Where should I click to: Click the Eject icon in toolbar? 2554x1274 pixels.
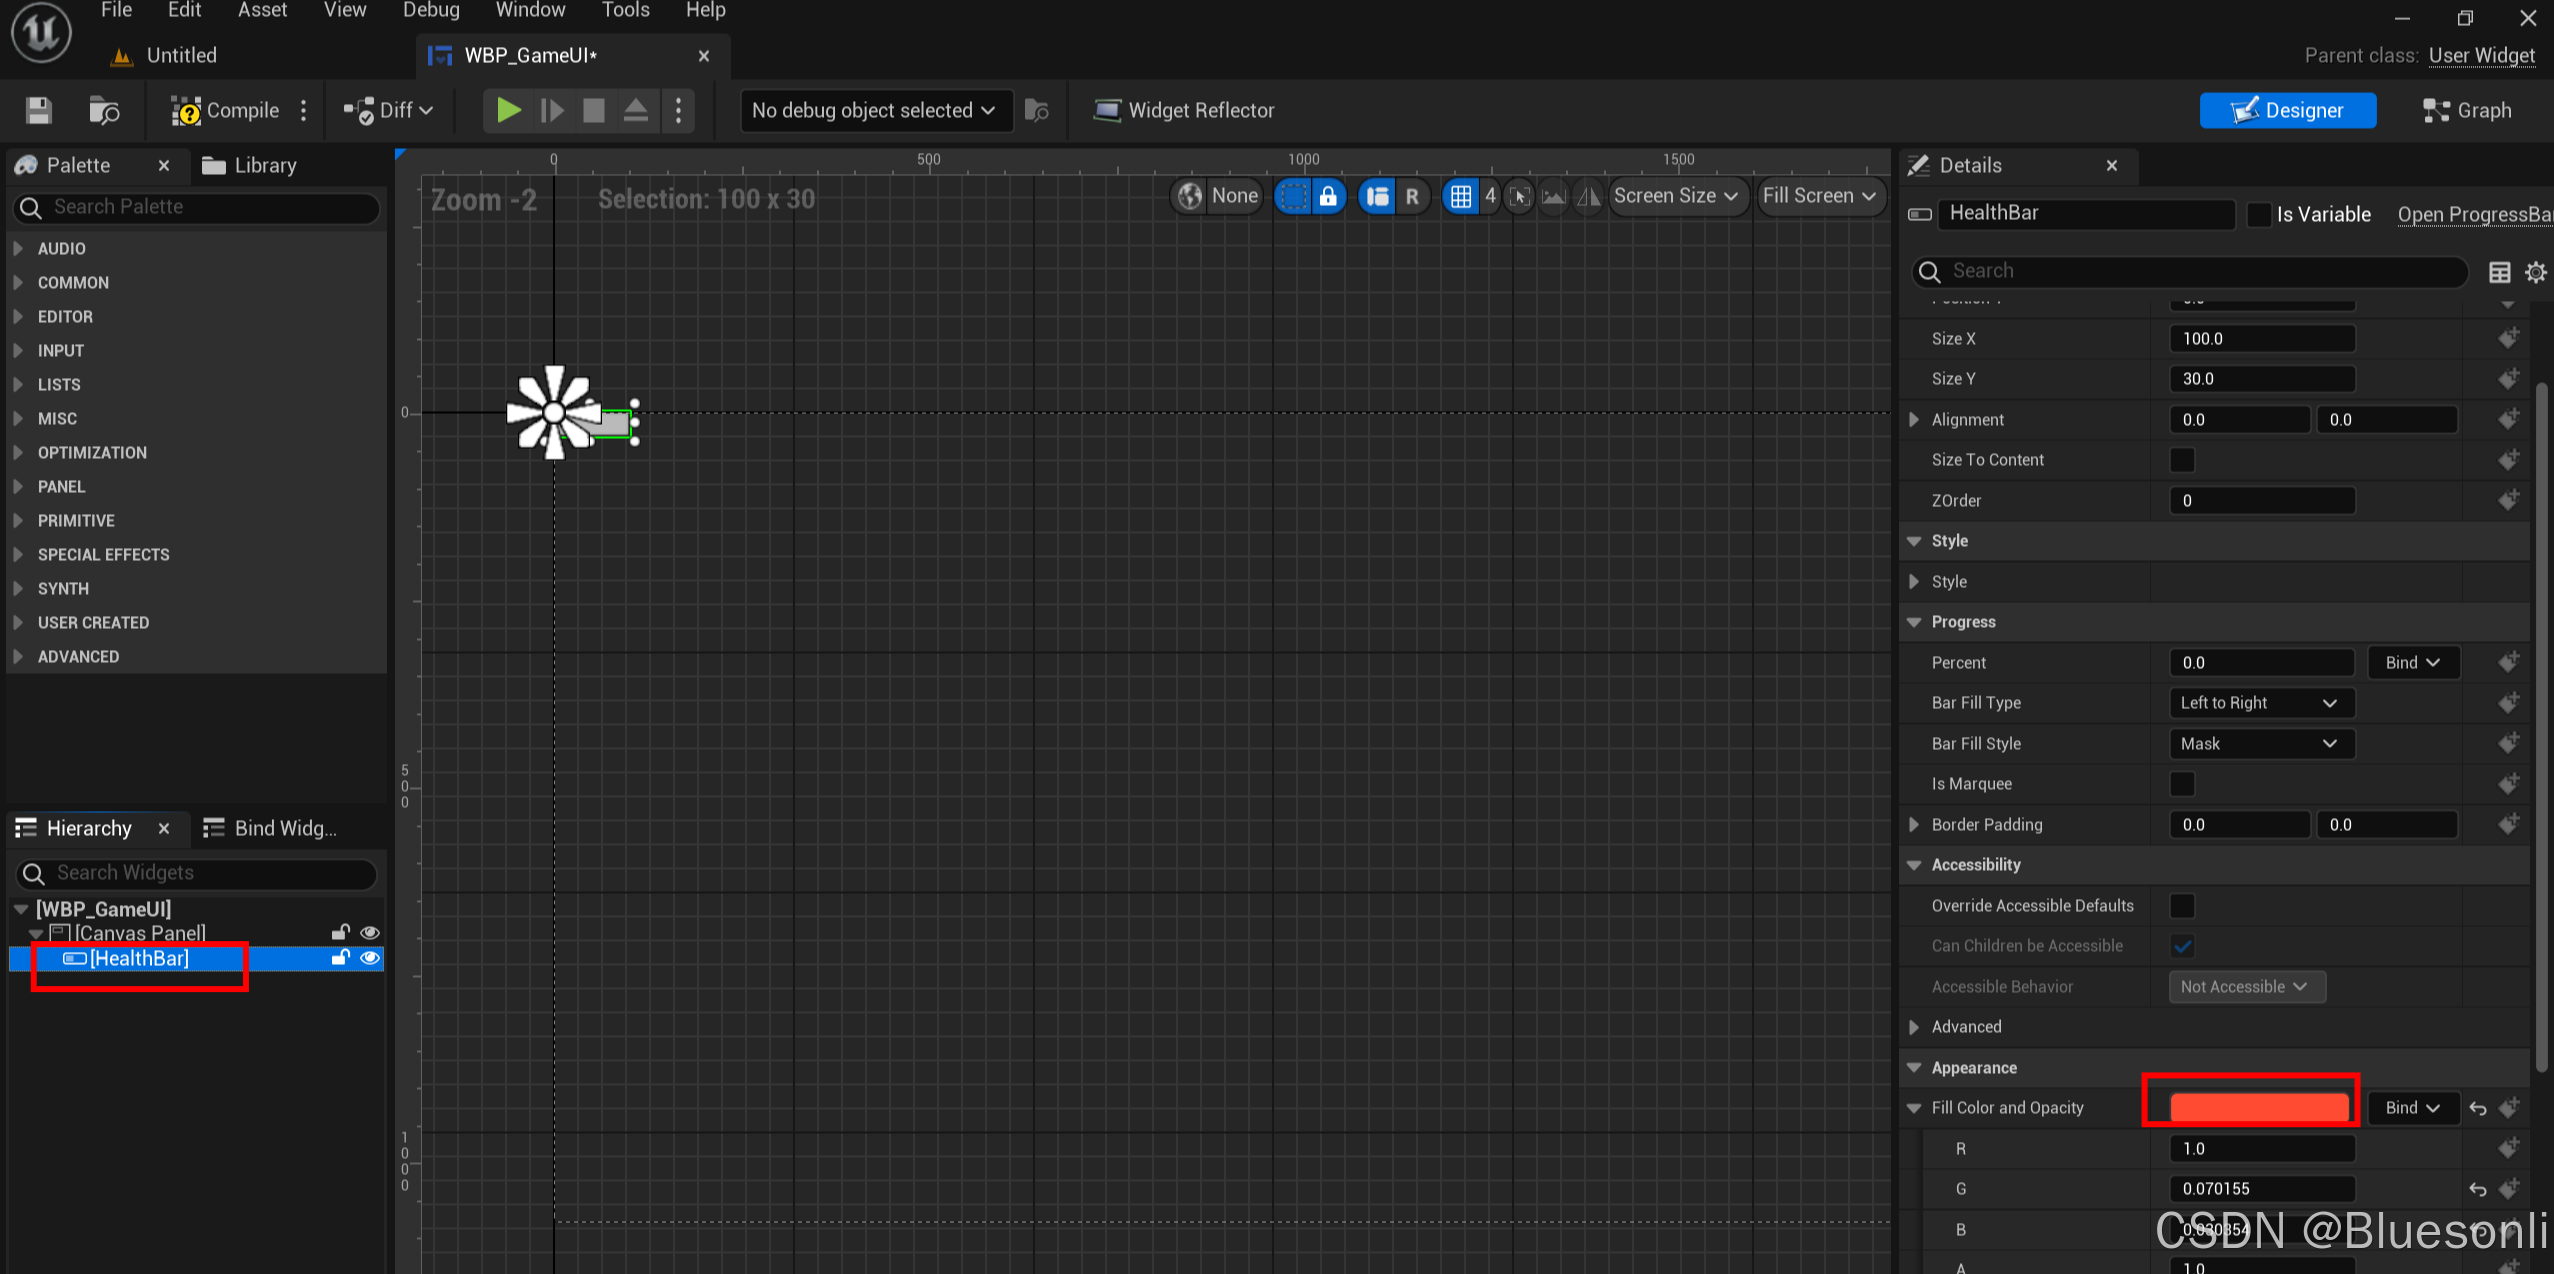click(x=636, y=110)
